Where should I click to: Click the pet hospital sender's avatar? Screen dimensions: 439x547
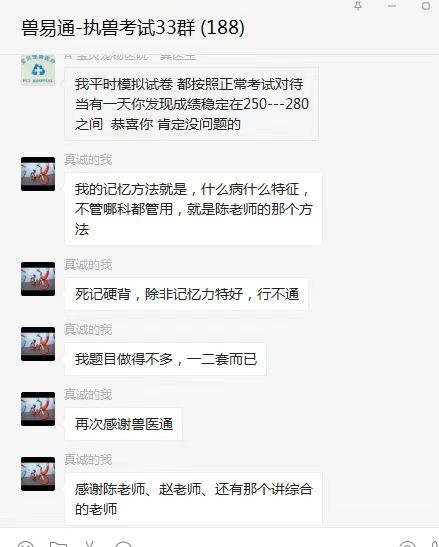38,70
